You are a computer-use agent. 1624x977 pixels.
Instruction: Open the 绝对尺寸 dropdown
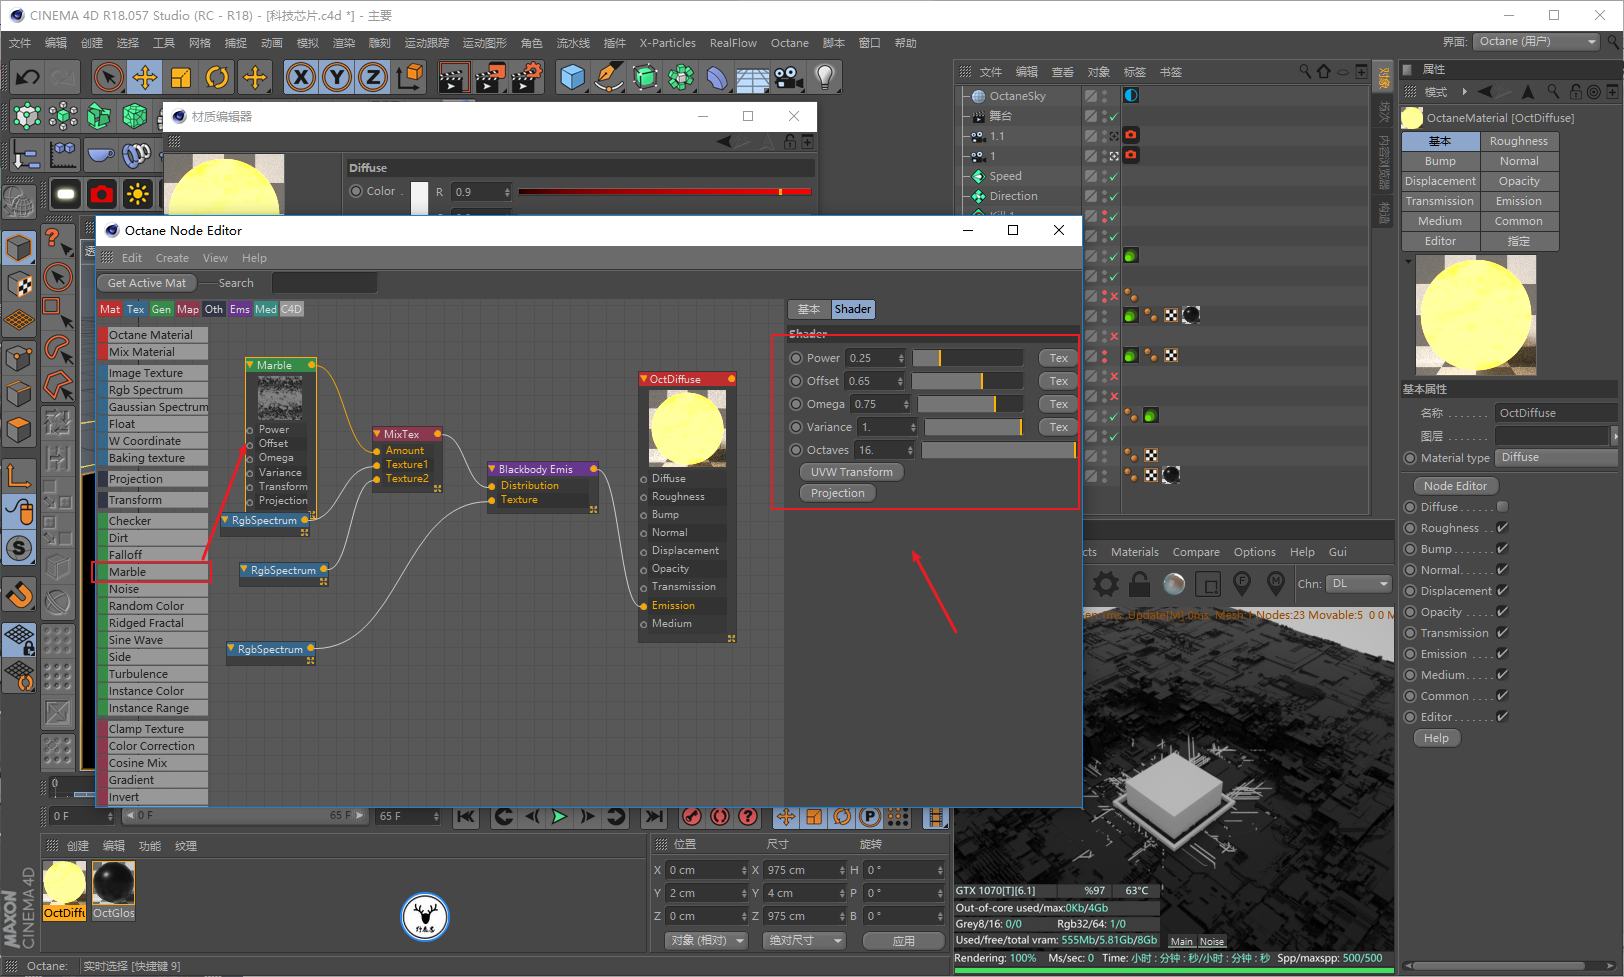(805, 941)
